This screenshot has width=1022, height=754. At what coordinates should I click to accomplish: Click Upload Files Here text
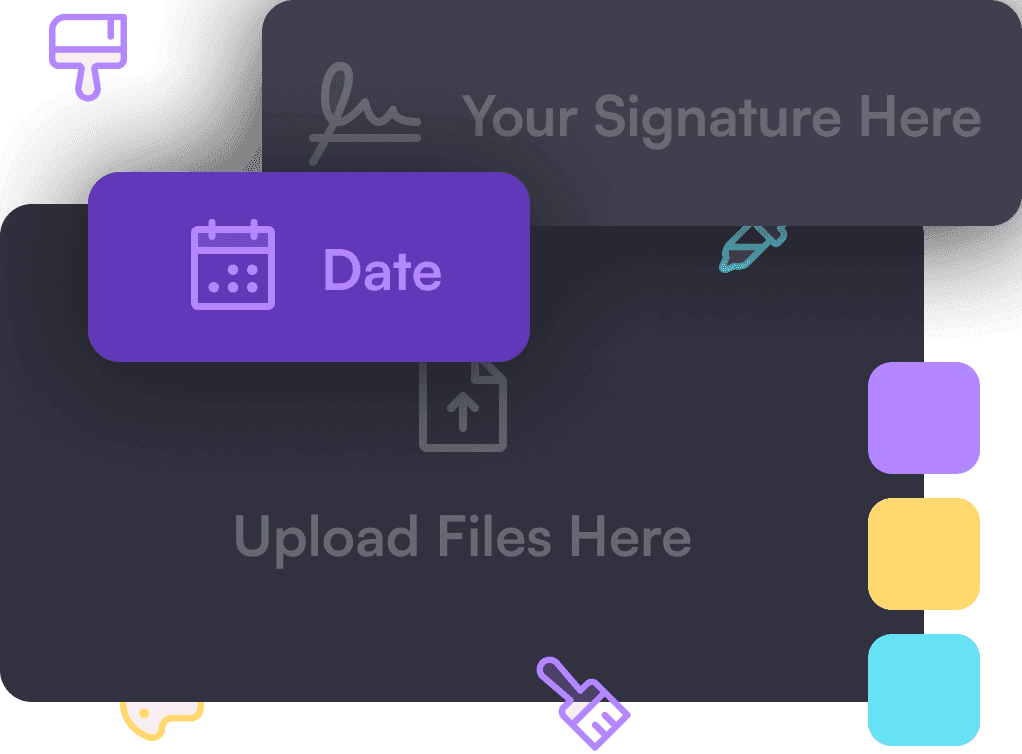[x=462, y=538]
